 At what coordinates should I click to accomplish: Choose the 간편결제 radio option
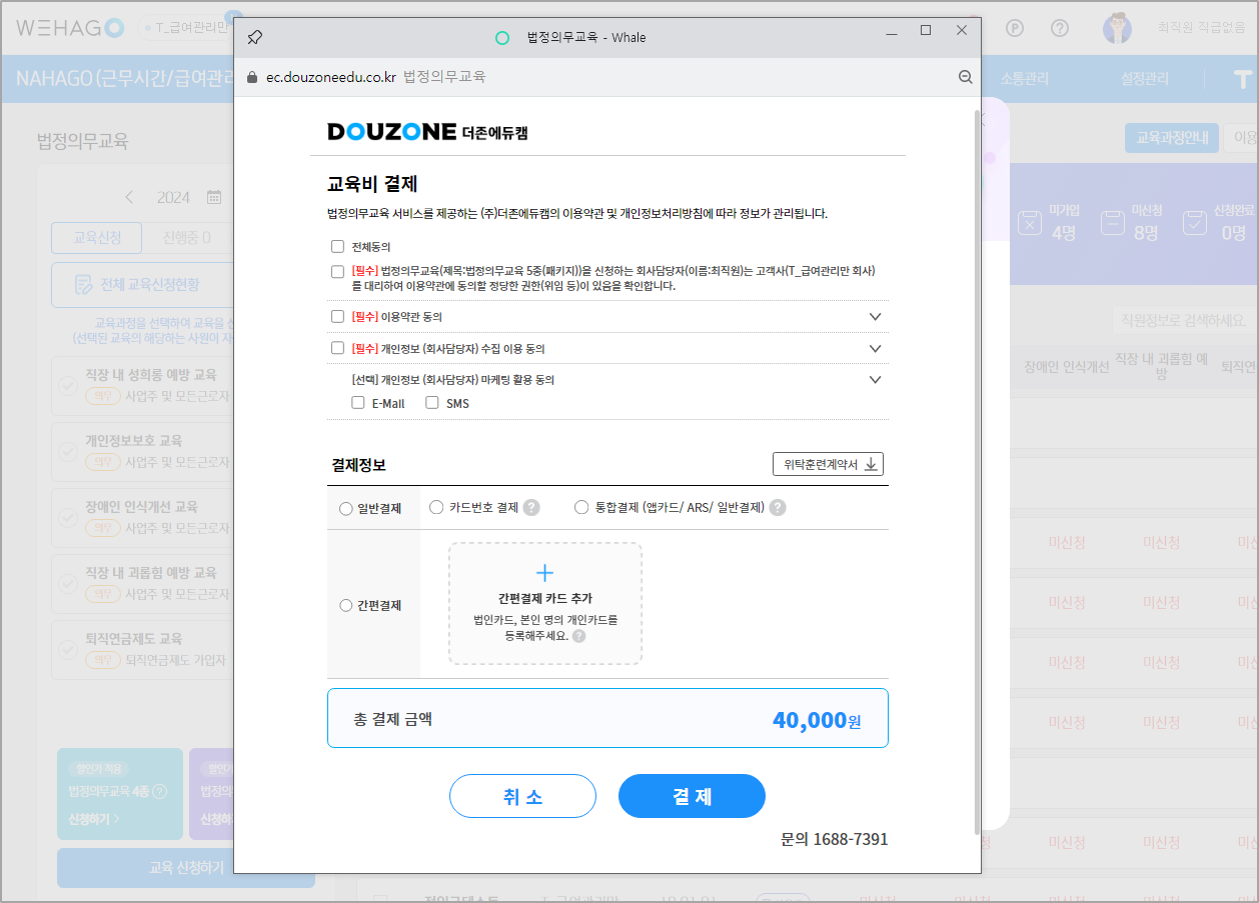click(346, 605)
